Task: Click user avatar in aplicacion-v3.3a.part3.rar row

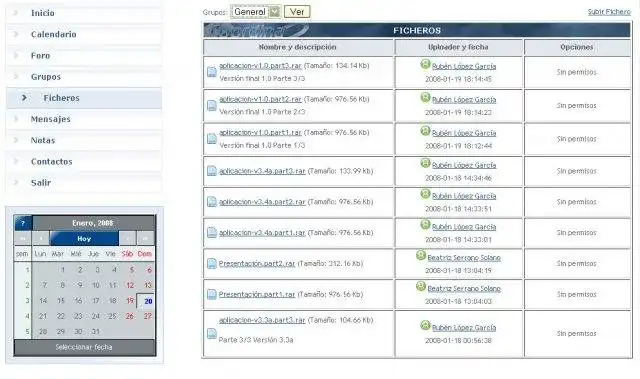Action: point(425,326)
